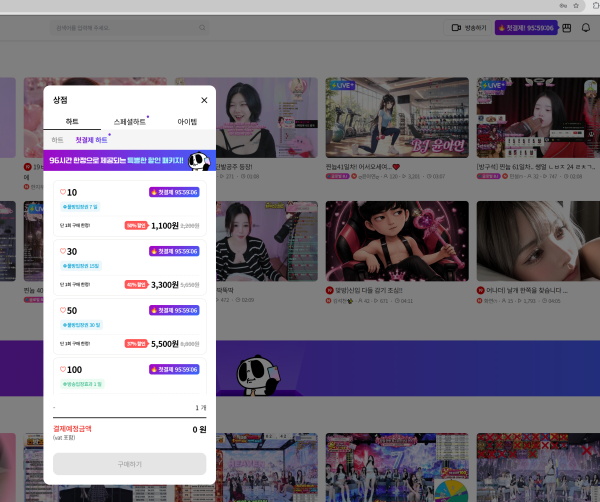Viewport: 600px width, 502px height.
Task: Open the bottom thumbnail with red X marks
Action: pyautogui.click(x=538, y=467)
